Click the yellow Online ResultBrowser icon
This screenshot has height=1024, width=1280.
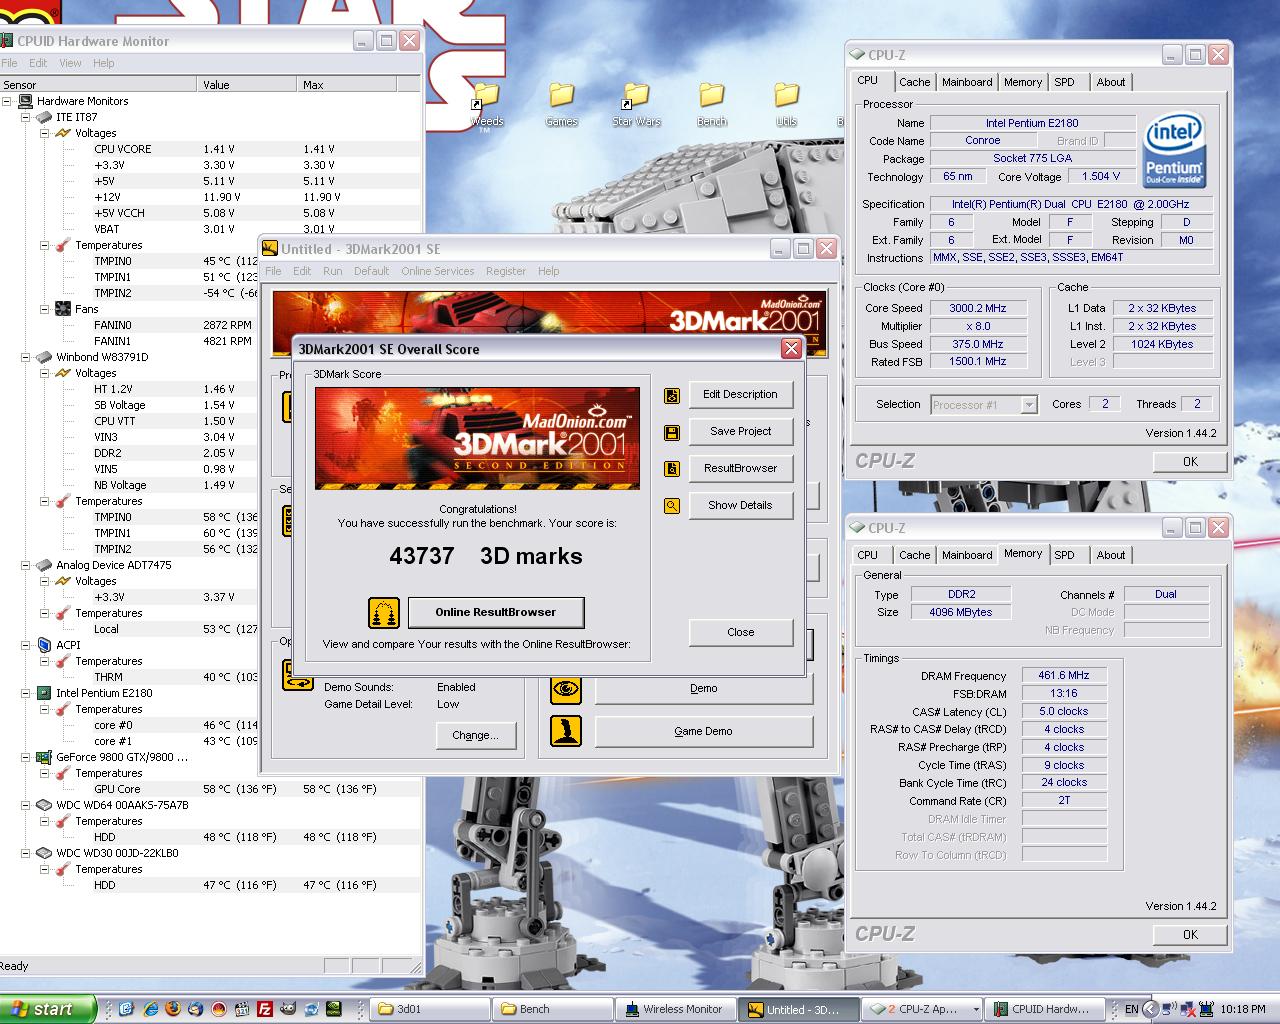[x=384, y=612]
